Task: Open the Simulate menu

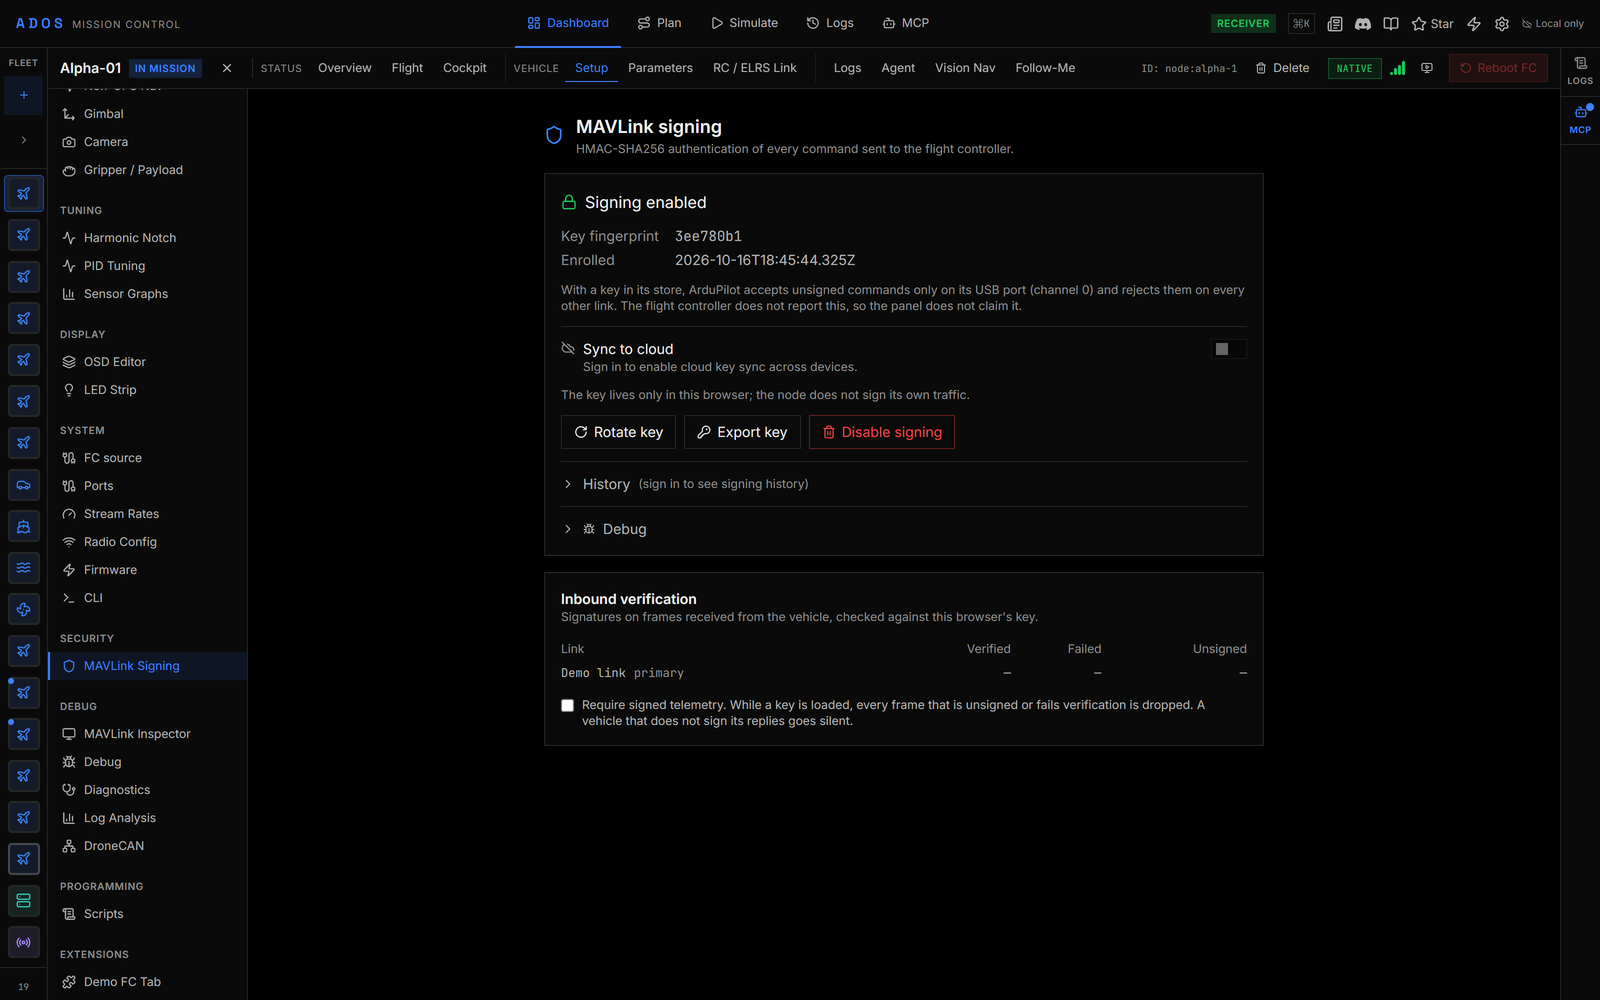Action: (x=744, y=23)
